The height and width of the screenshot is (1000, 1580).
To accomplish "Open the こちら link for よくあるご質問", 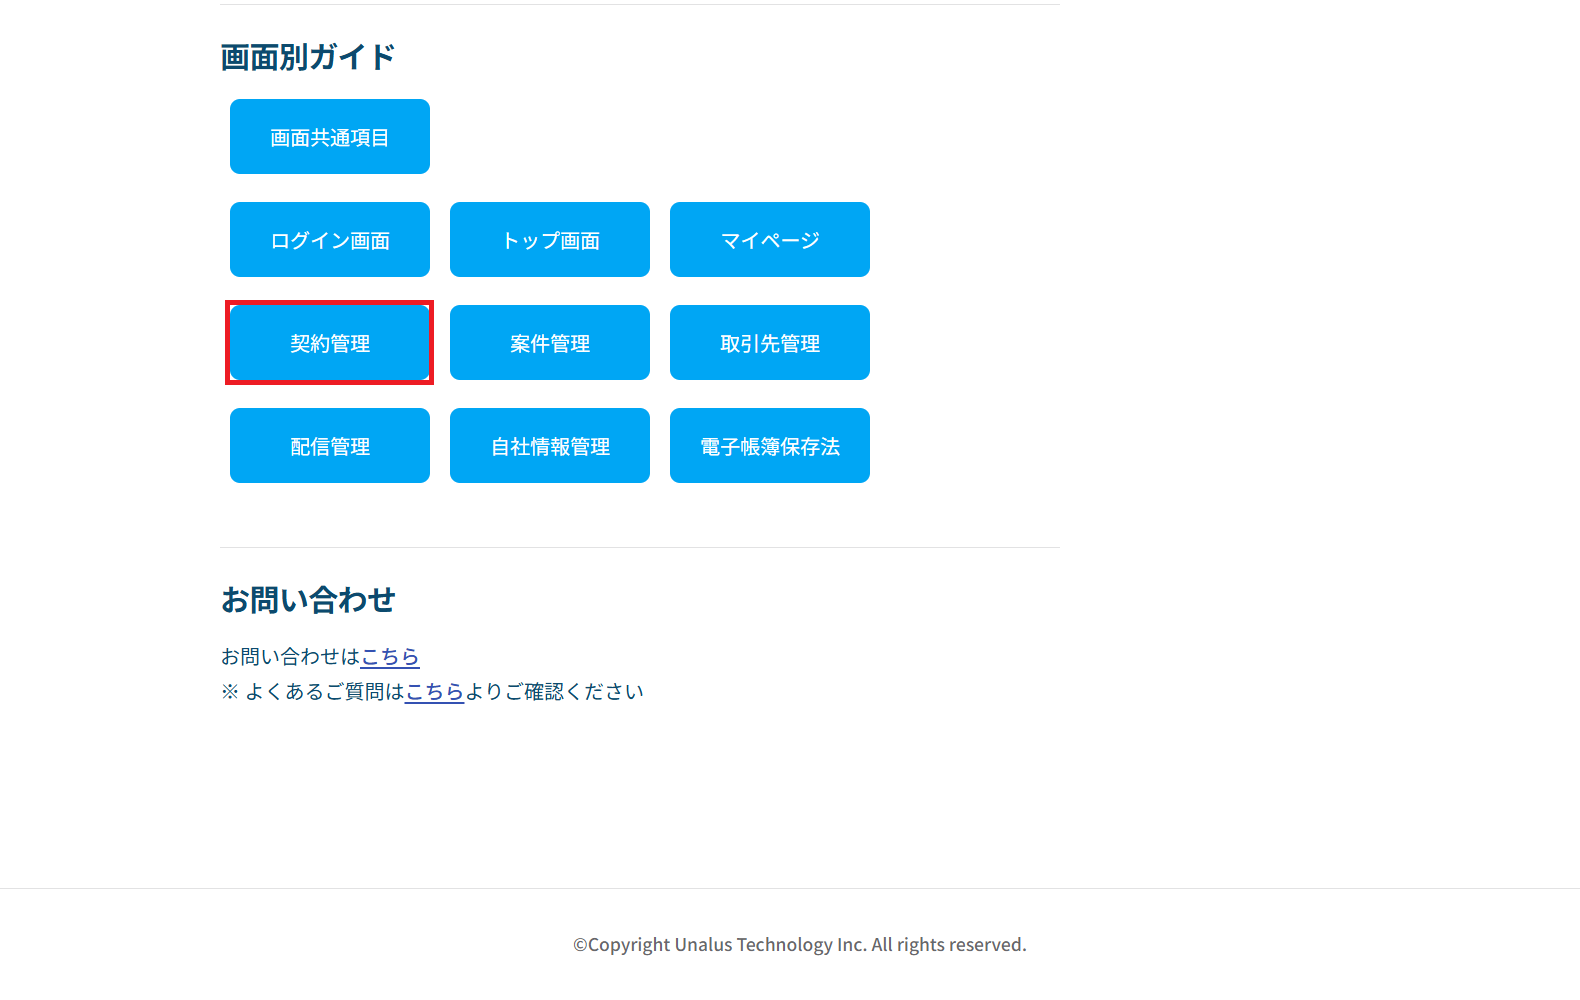I will click(x=434, y=692).
